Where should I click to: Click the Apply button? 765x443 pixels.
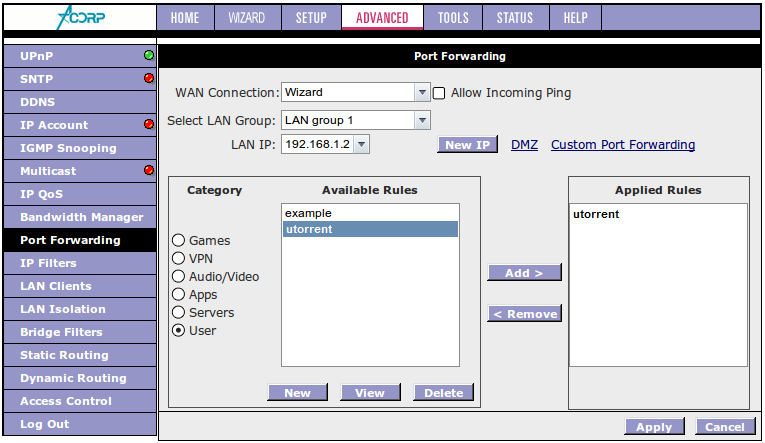coord(654,427)
